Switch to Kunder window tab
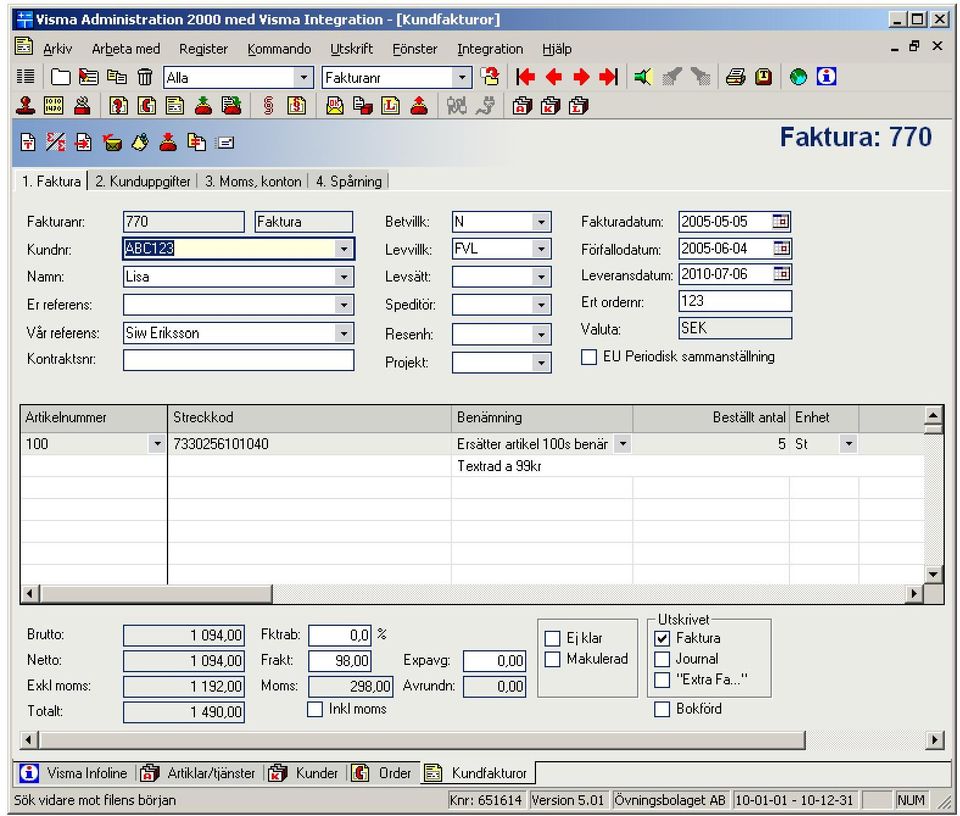Image resolution: width=960 pixels, height=816 pixels. coord(304,773)
